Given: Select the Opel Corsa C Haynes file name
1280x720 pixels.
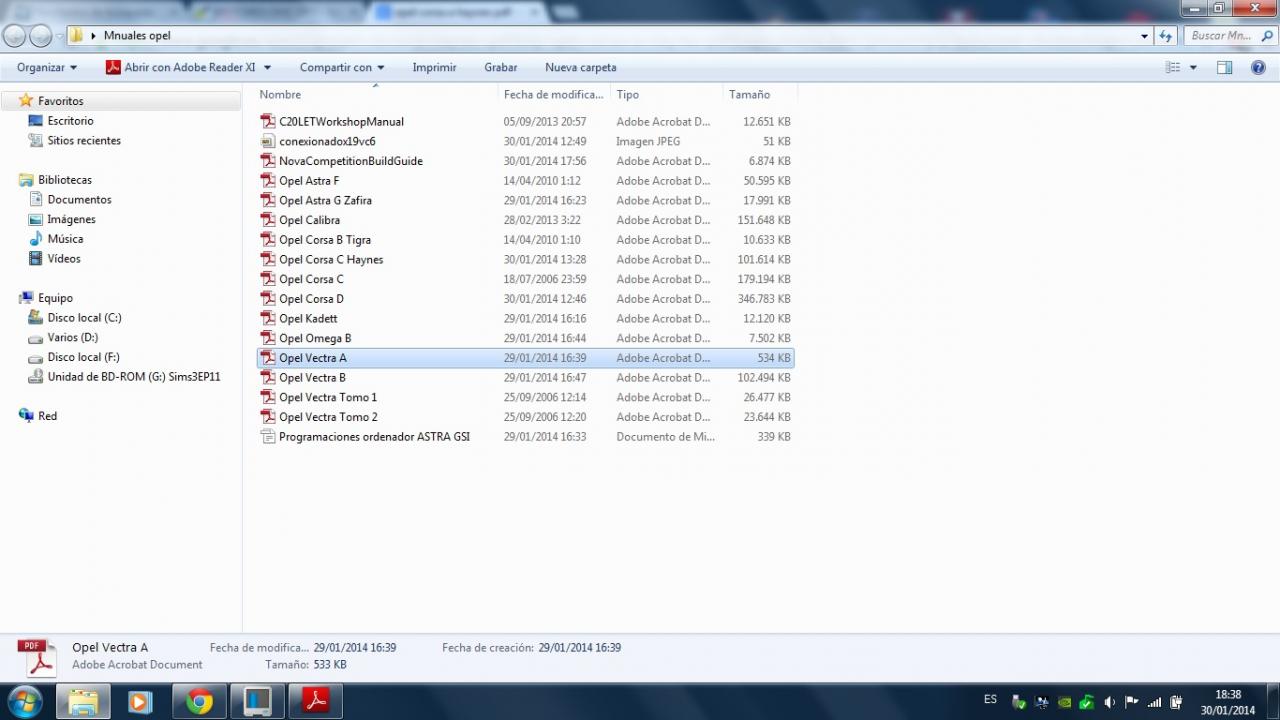Looking at the screenshot, I should point(331,259).
